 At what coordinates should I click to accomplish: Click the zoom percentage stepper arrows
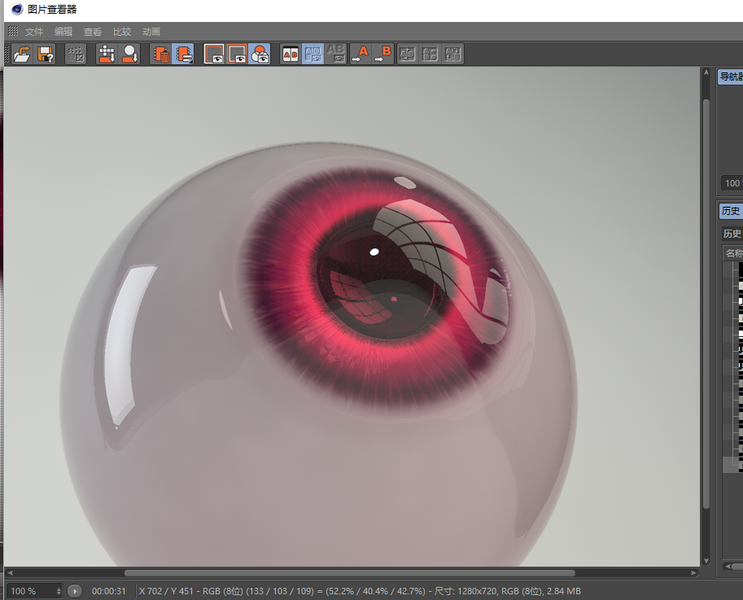tap(59, 591)
